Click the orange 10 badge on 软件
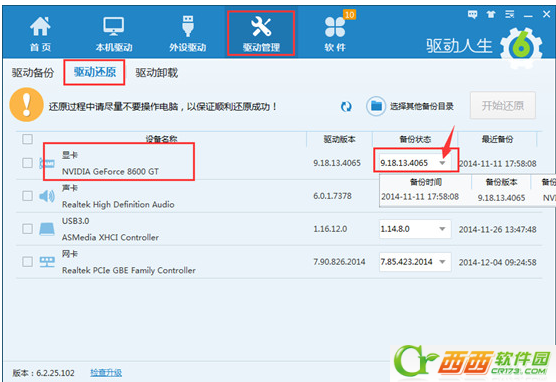 tap(349, 15)
